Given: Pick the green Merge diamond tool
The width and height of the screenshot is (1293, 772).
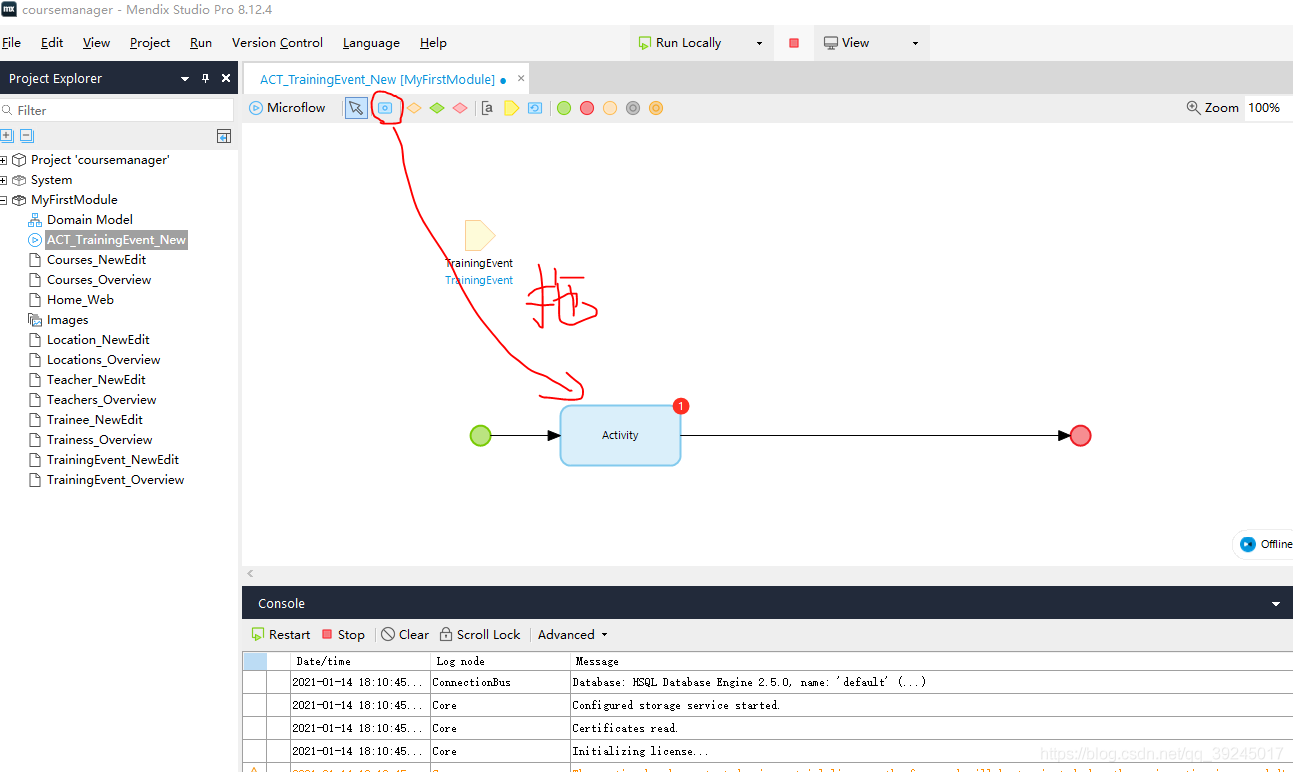Looking at the screenshot, I should [x=437, y=108].
